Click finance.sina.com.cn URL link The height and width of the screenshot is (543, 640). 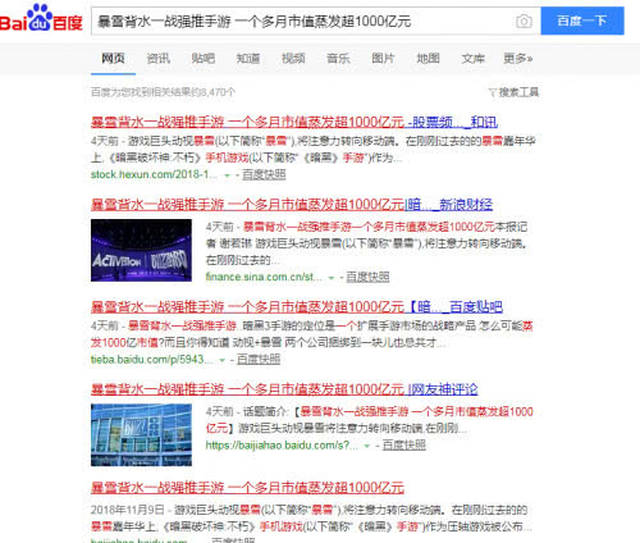263,277
